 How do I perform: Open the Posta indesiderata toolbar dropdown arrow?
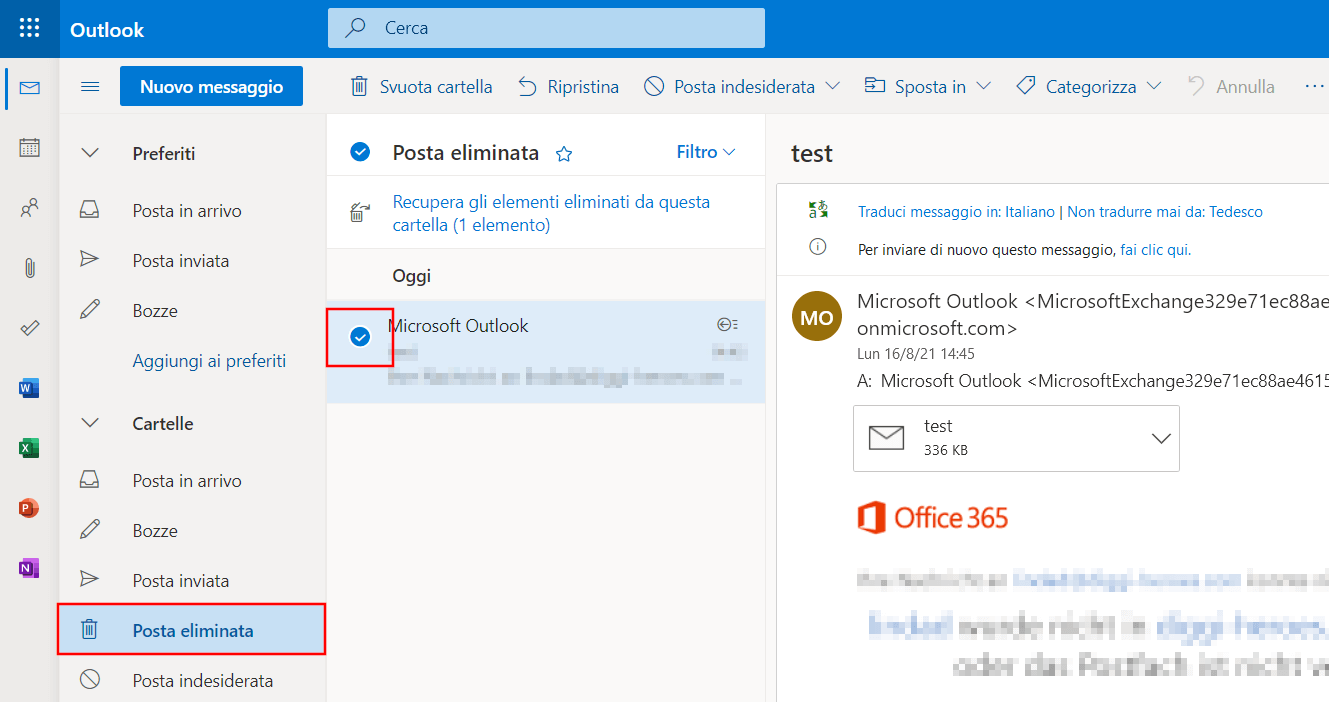tap(834, 87)
